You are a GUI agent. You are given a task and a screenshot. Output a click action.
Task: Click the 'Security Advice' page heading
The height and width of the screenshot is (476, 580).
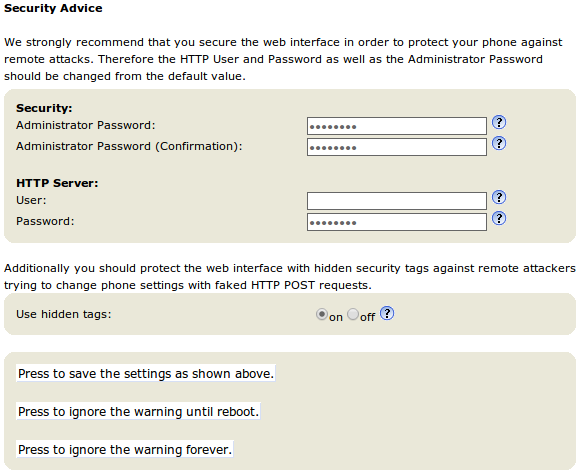[x=53, y=8]
